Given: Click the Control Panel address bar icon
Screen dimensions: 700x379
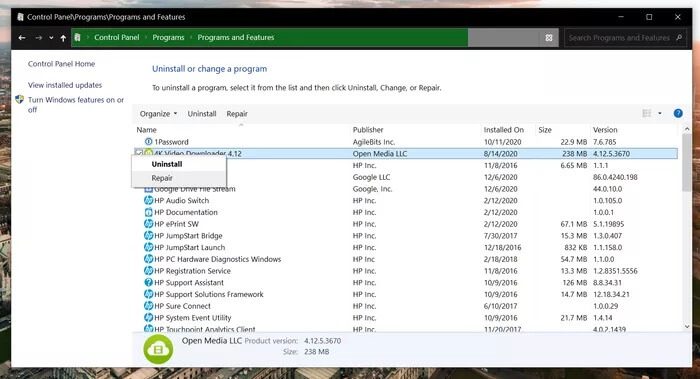Looking at the screenshot, I should coord(78,37).
